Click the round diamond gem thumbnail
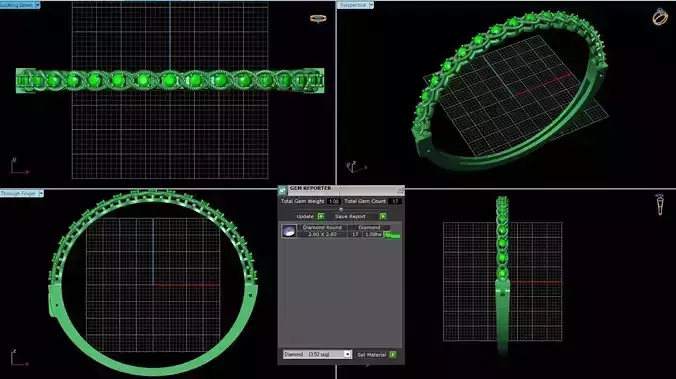This screenshot has width=676, height=379. click(x=289, y=231)
